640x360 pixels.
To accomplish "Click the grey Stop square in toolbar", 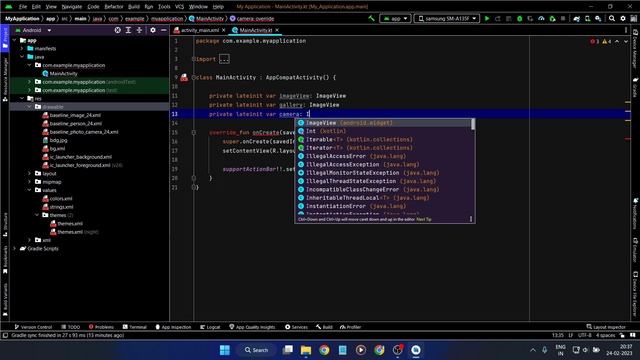I will pos(563,19).
